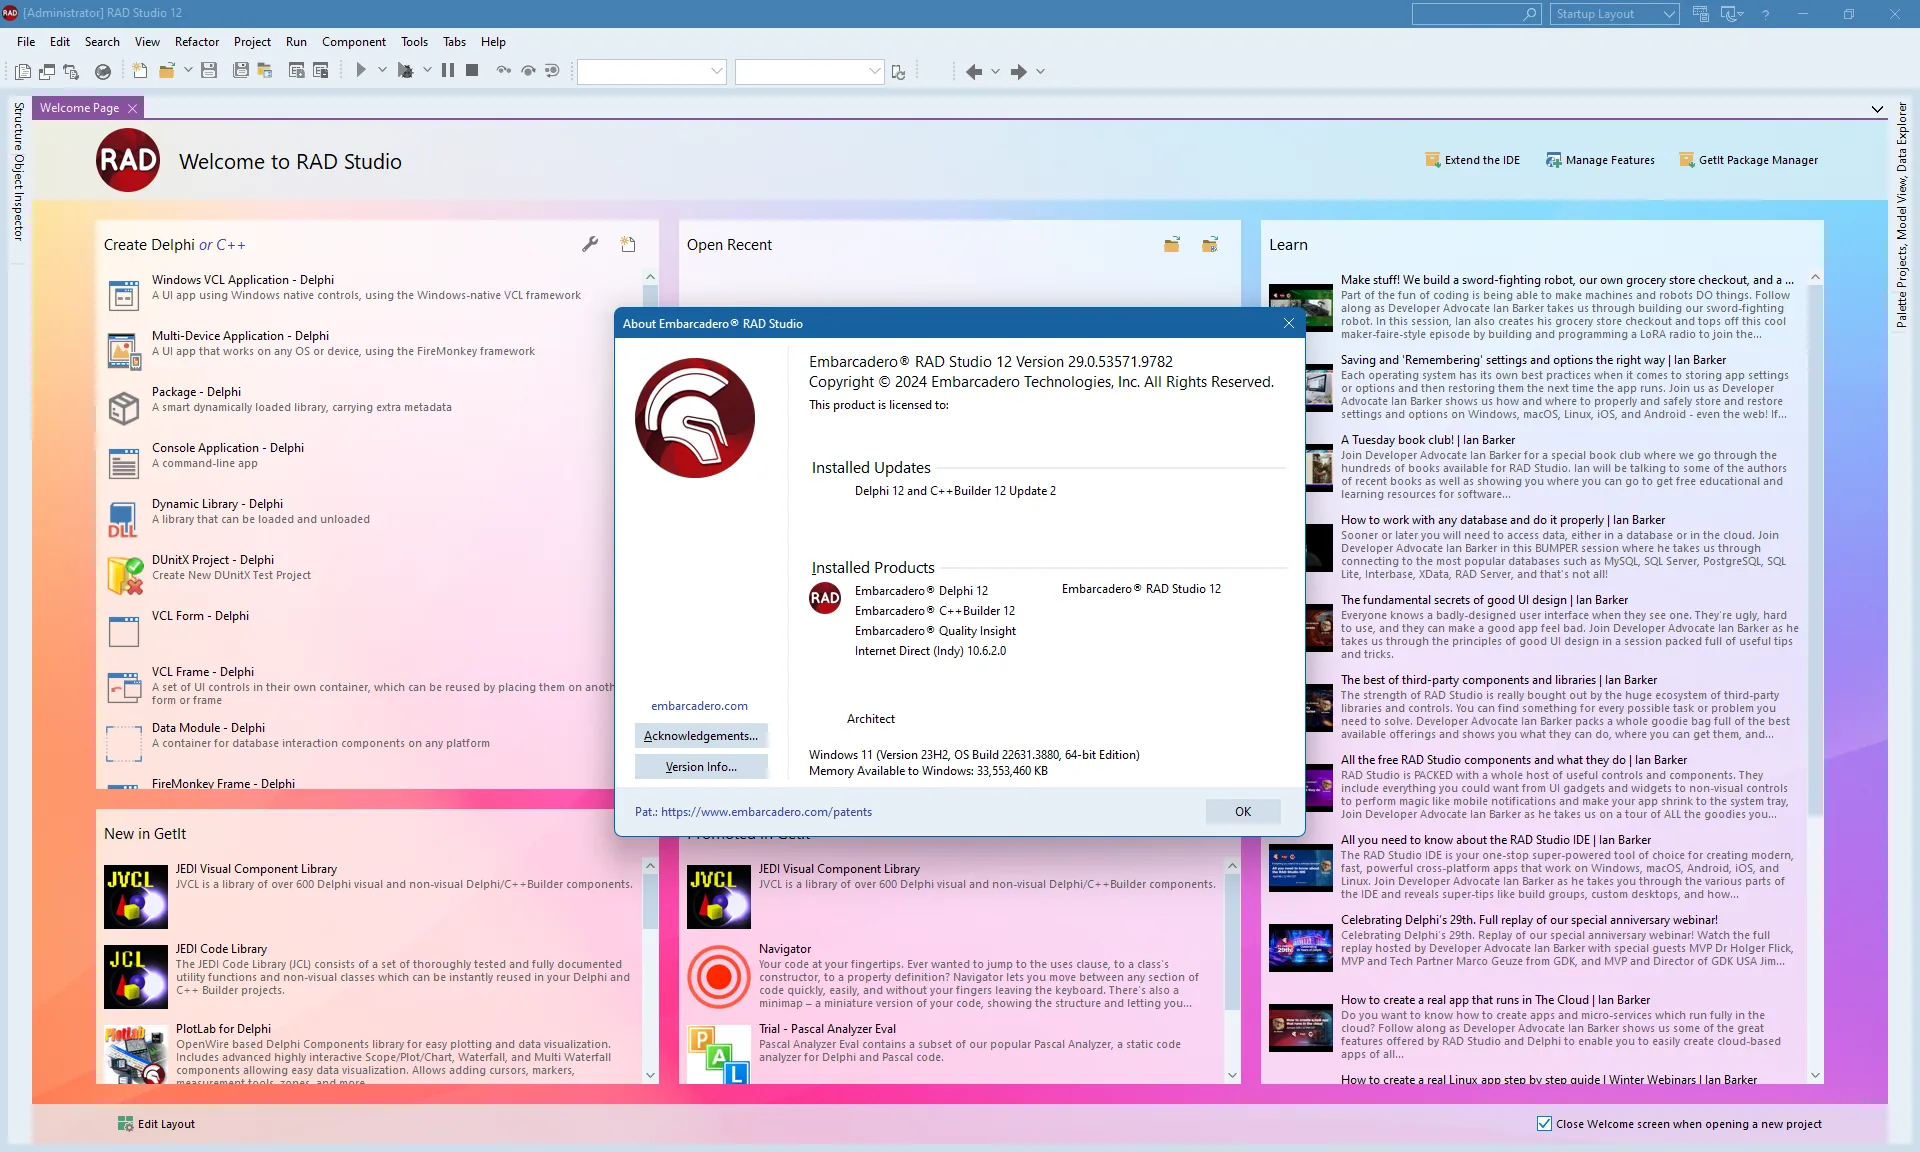Click the Run Without Debugging bug icon
The height and width of the screenshot is (1152, 1920).
(x=405, y=71)
